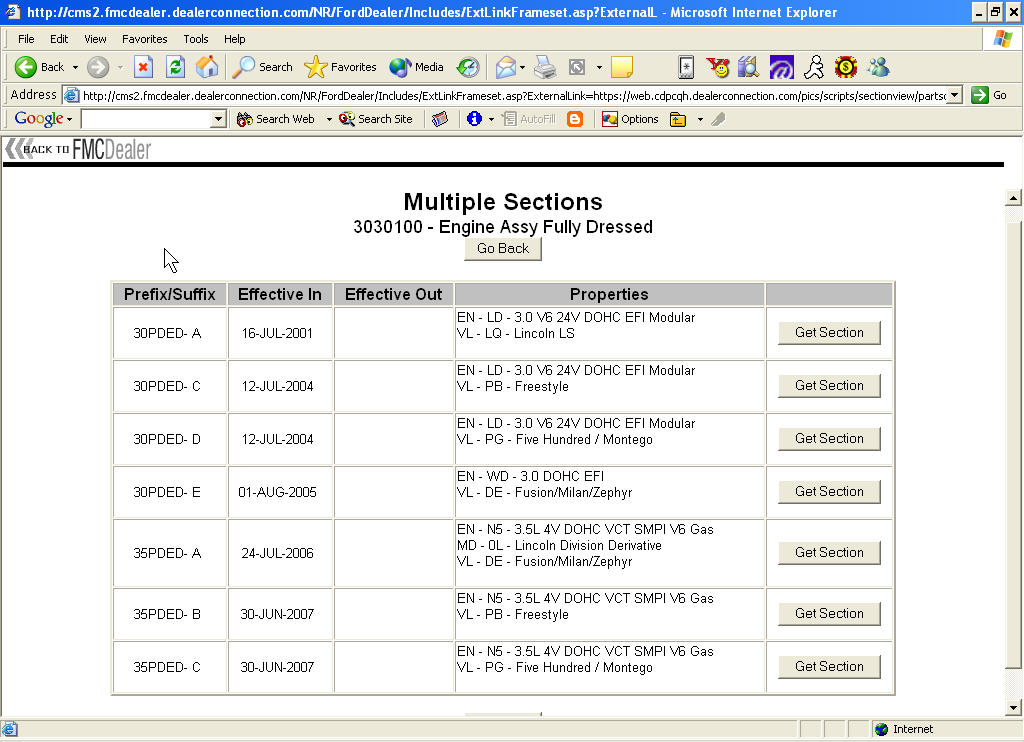Open BlogThis on the Google toolbar
Screen dimensions: 1024x742
click(574, 118)
